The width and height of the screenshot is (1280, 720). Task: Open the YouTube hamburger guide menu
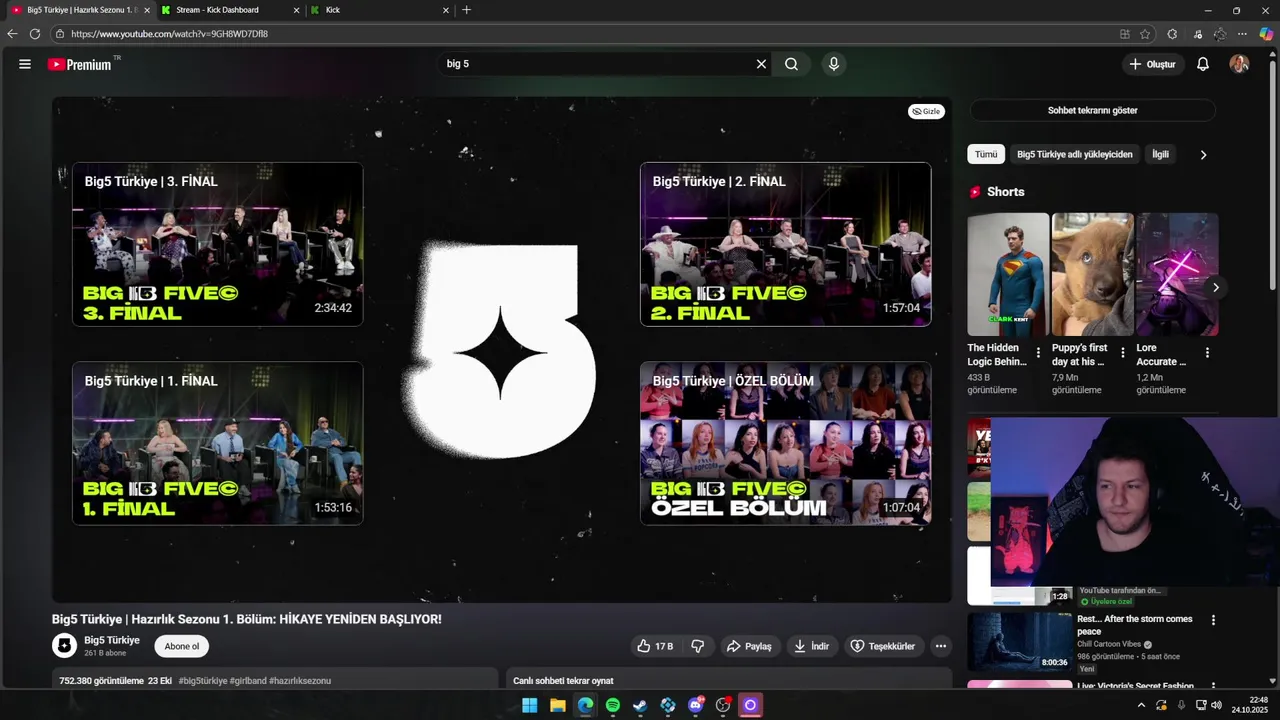[x=25, y=64]
